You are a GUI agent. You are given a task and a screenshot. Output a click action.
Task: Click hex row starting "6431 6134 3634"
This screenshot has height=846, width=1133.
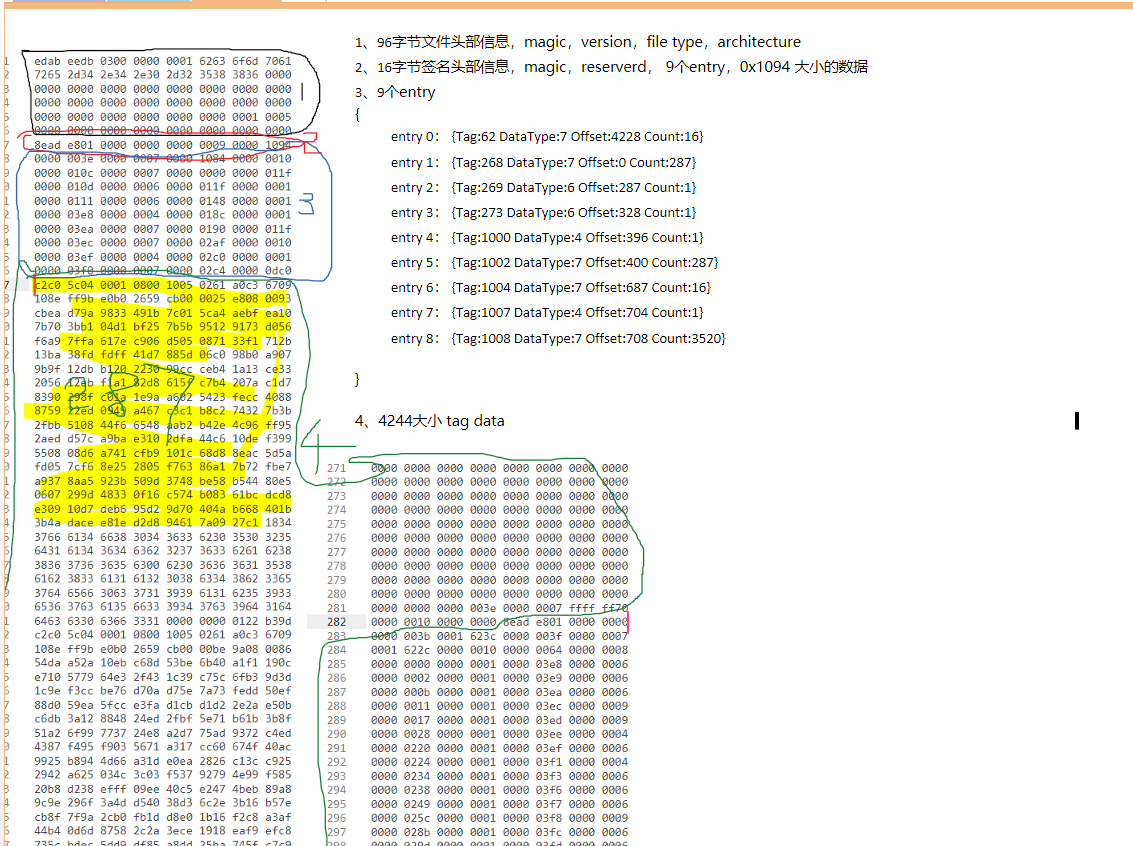pyautogui.click(x=163, y=551)
